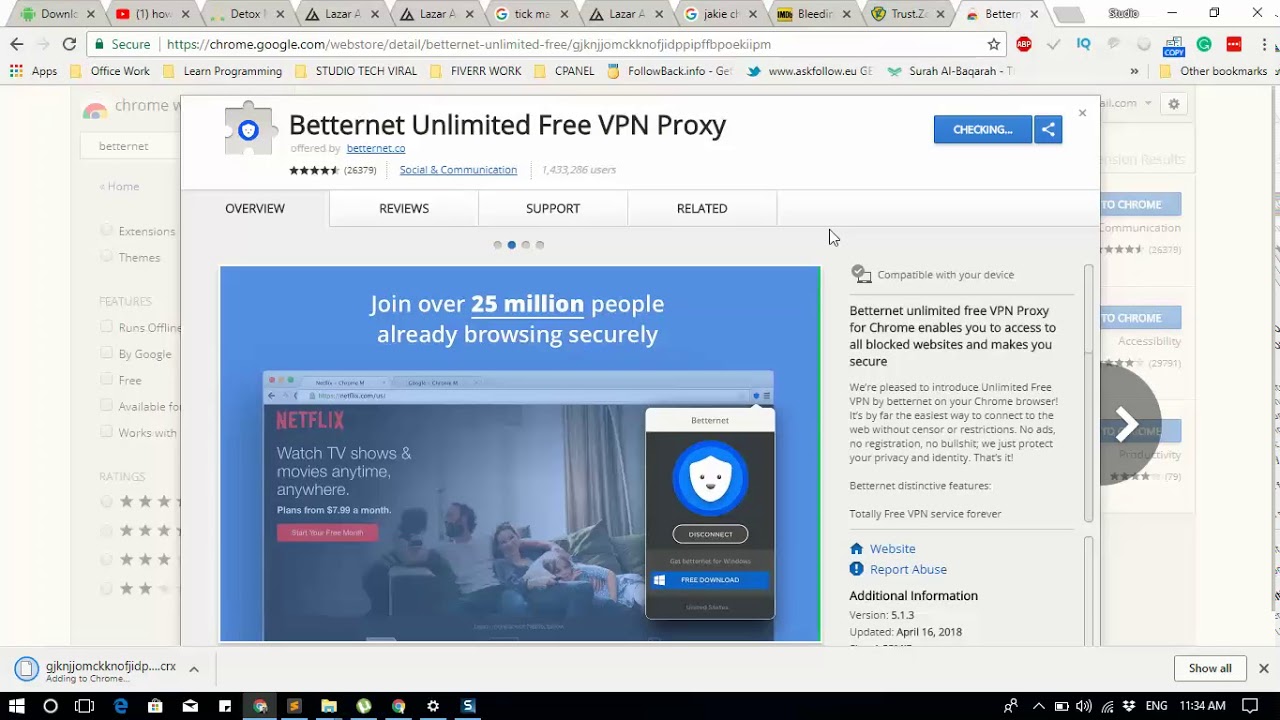Viewport: 1280px width, 720px height.
Task: Open Task View on the taskbar
Action: click(84, 706)
